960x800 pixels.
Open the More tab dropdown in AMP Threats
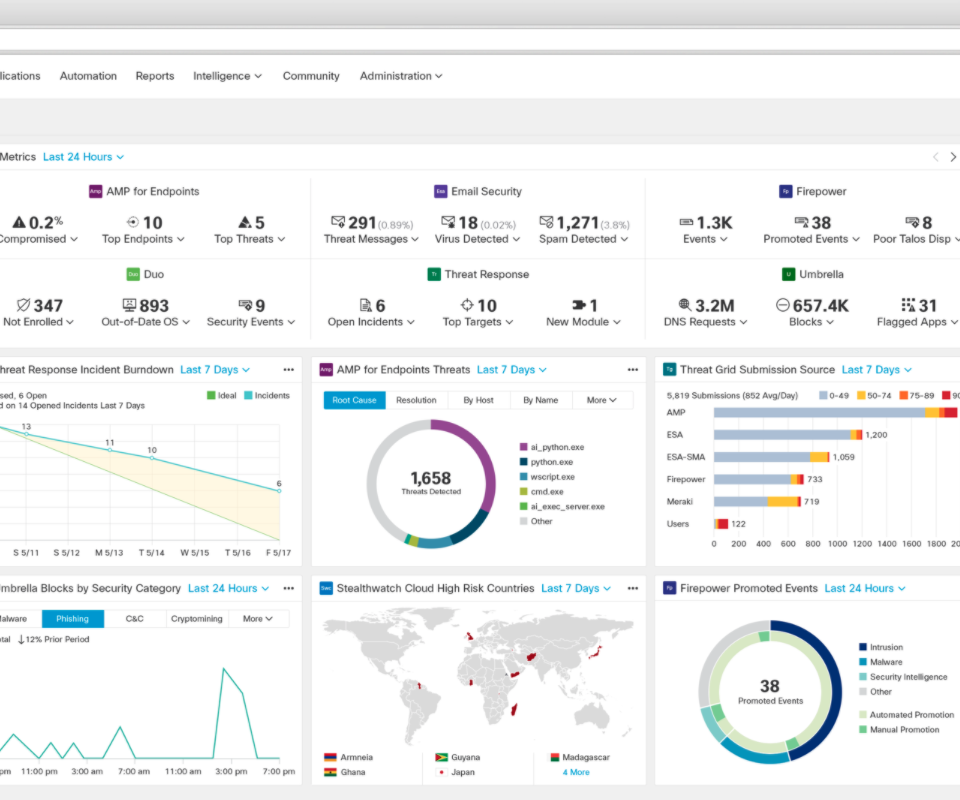tap(602, 400)
